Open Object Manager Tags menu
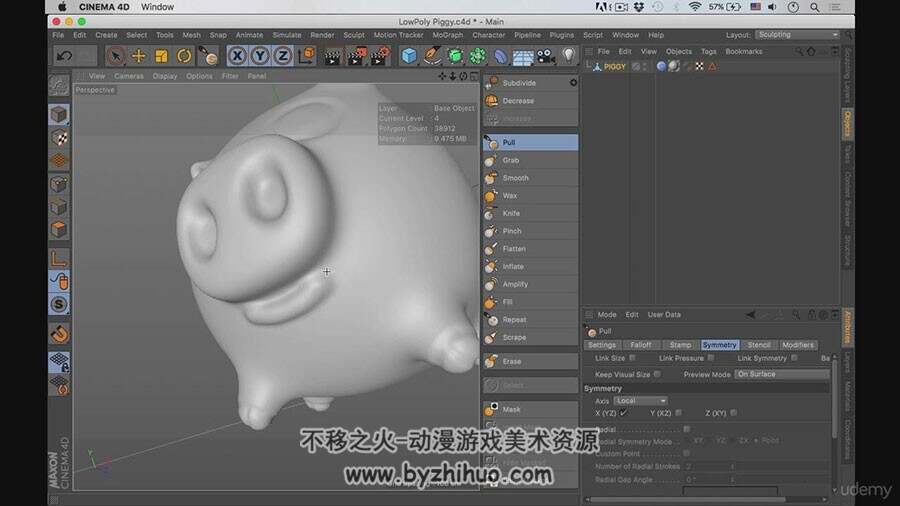 [x=708, y=52]
